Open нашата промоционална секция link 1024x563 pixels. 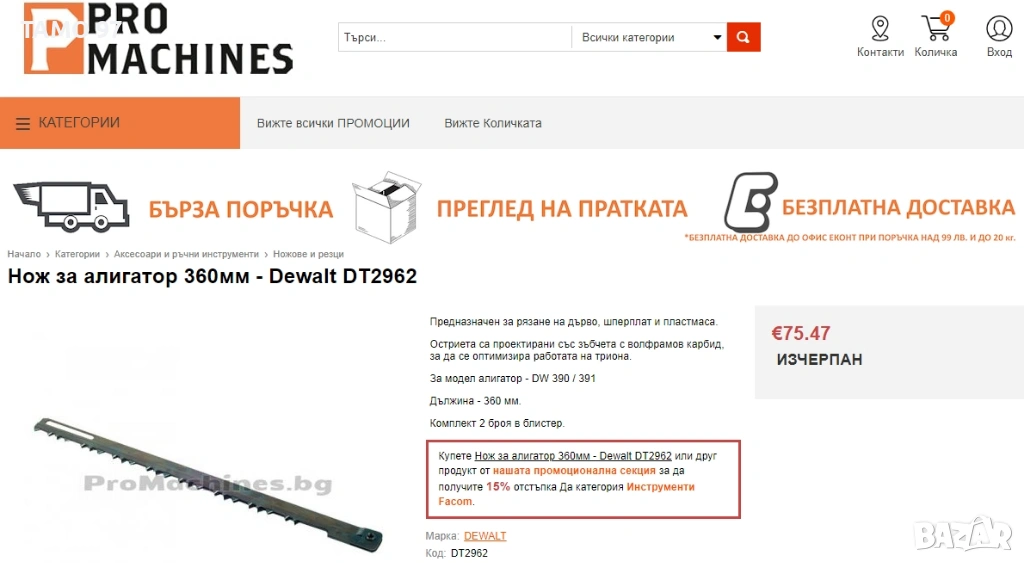(574, 470)
